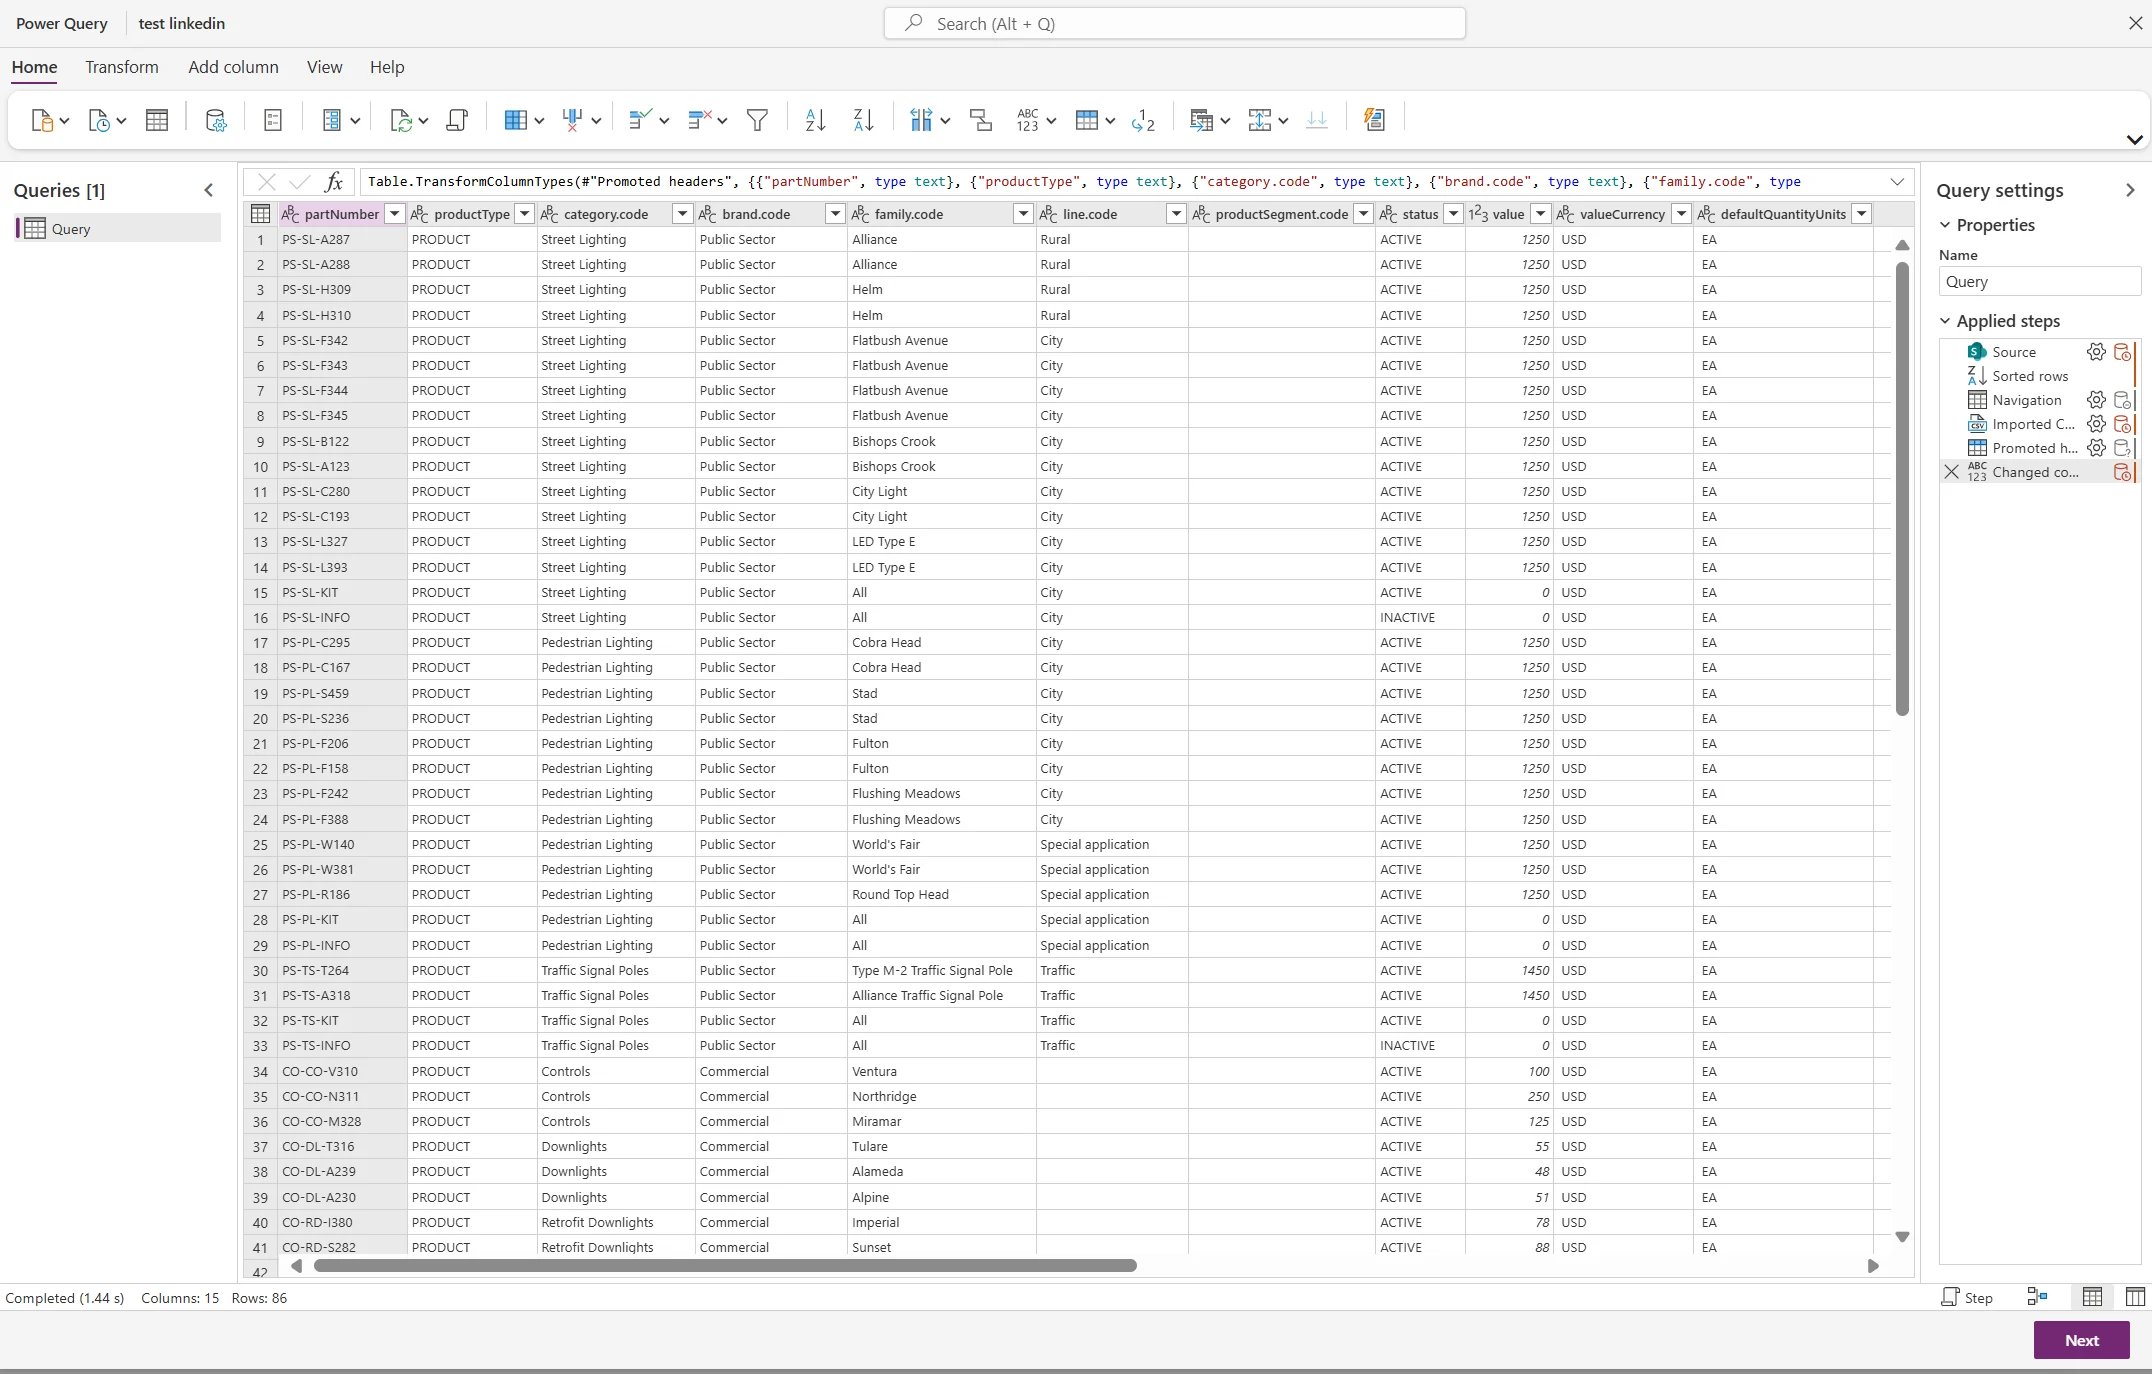The width and height of the screenshot is (2152, 1374).
Task: Toggle the Step script view in status bar
Action: [1967, 1297]
